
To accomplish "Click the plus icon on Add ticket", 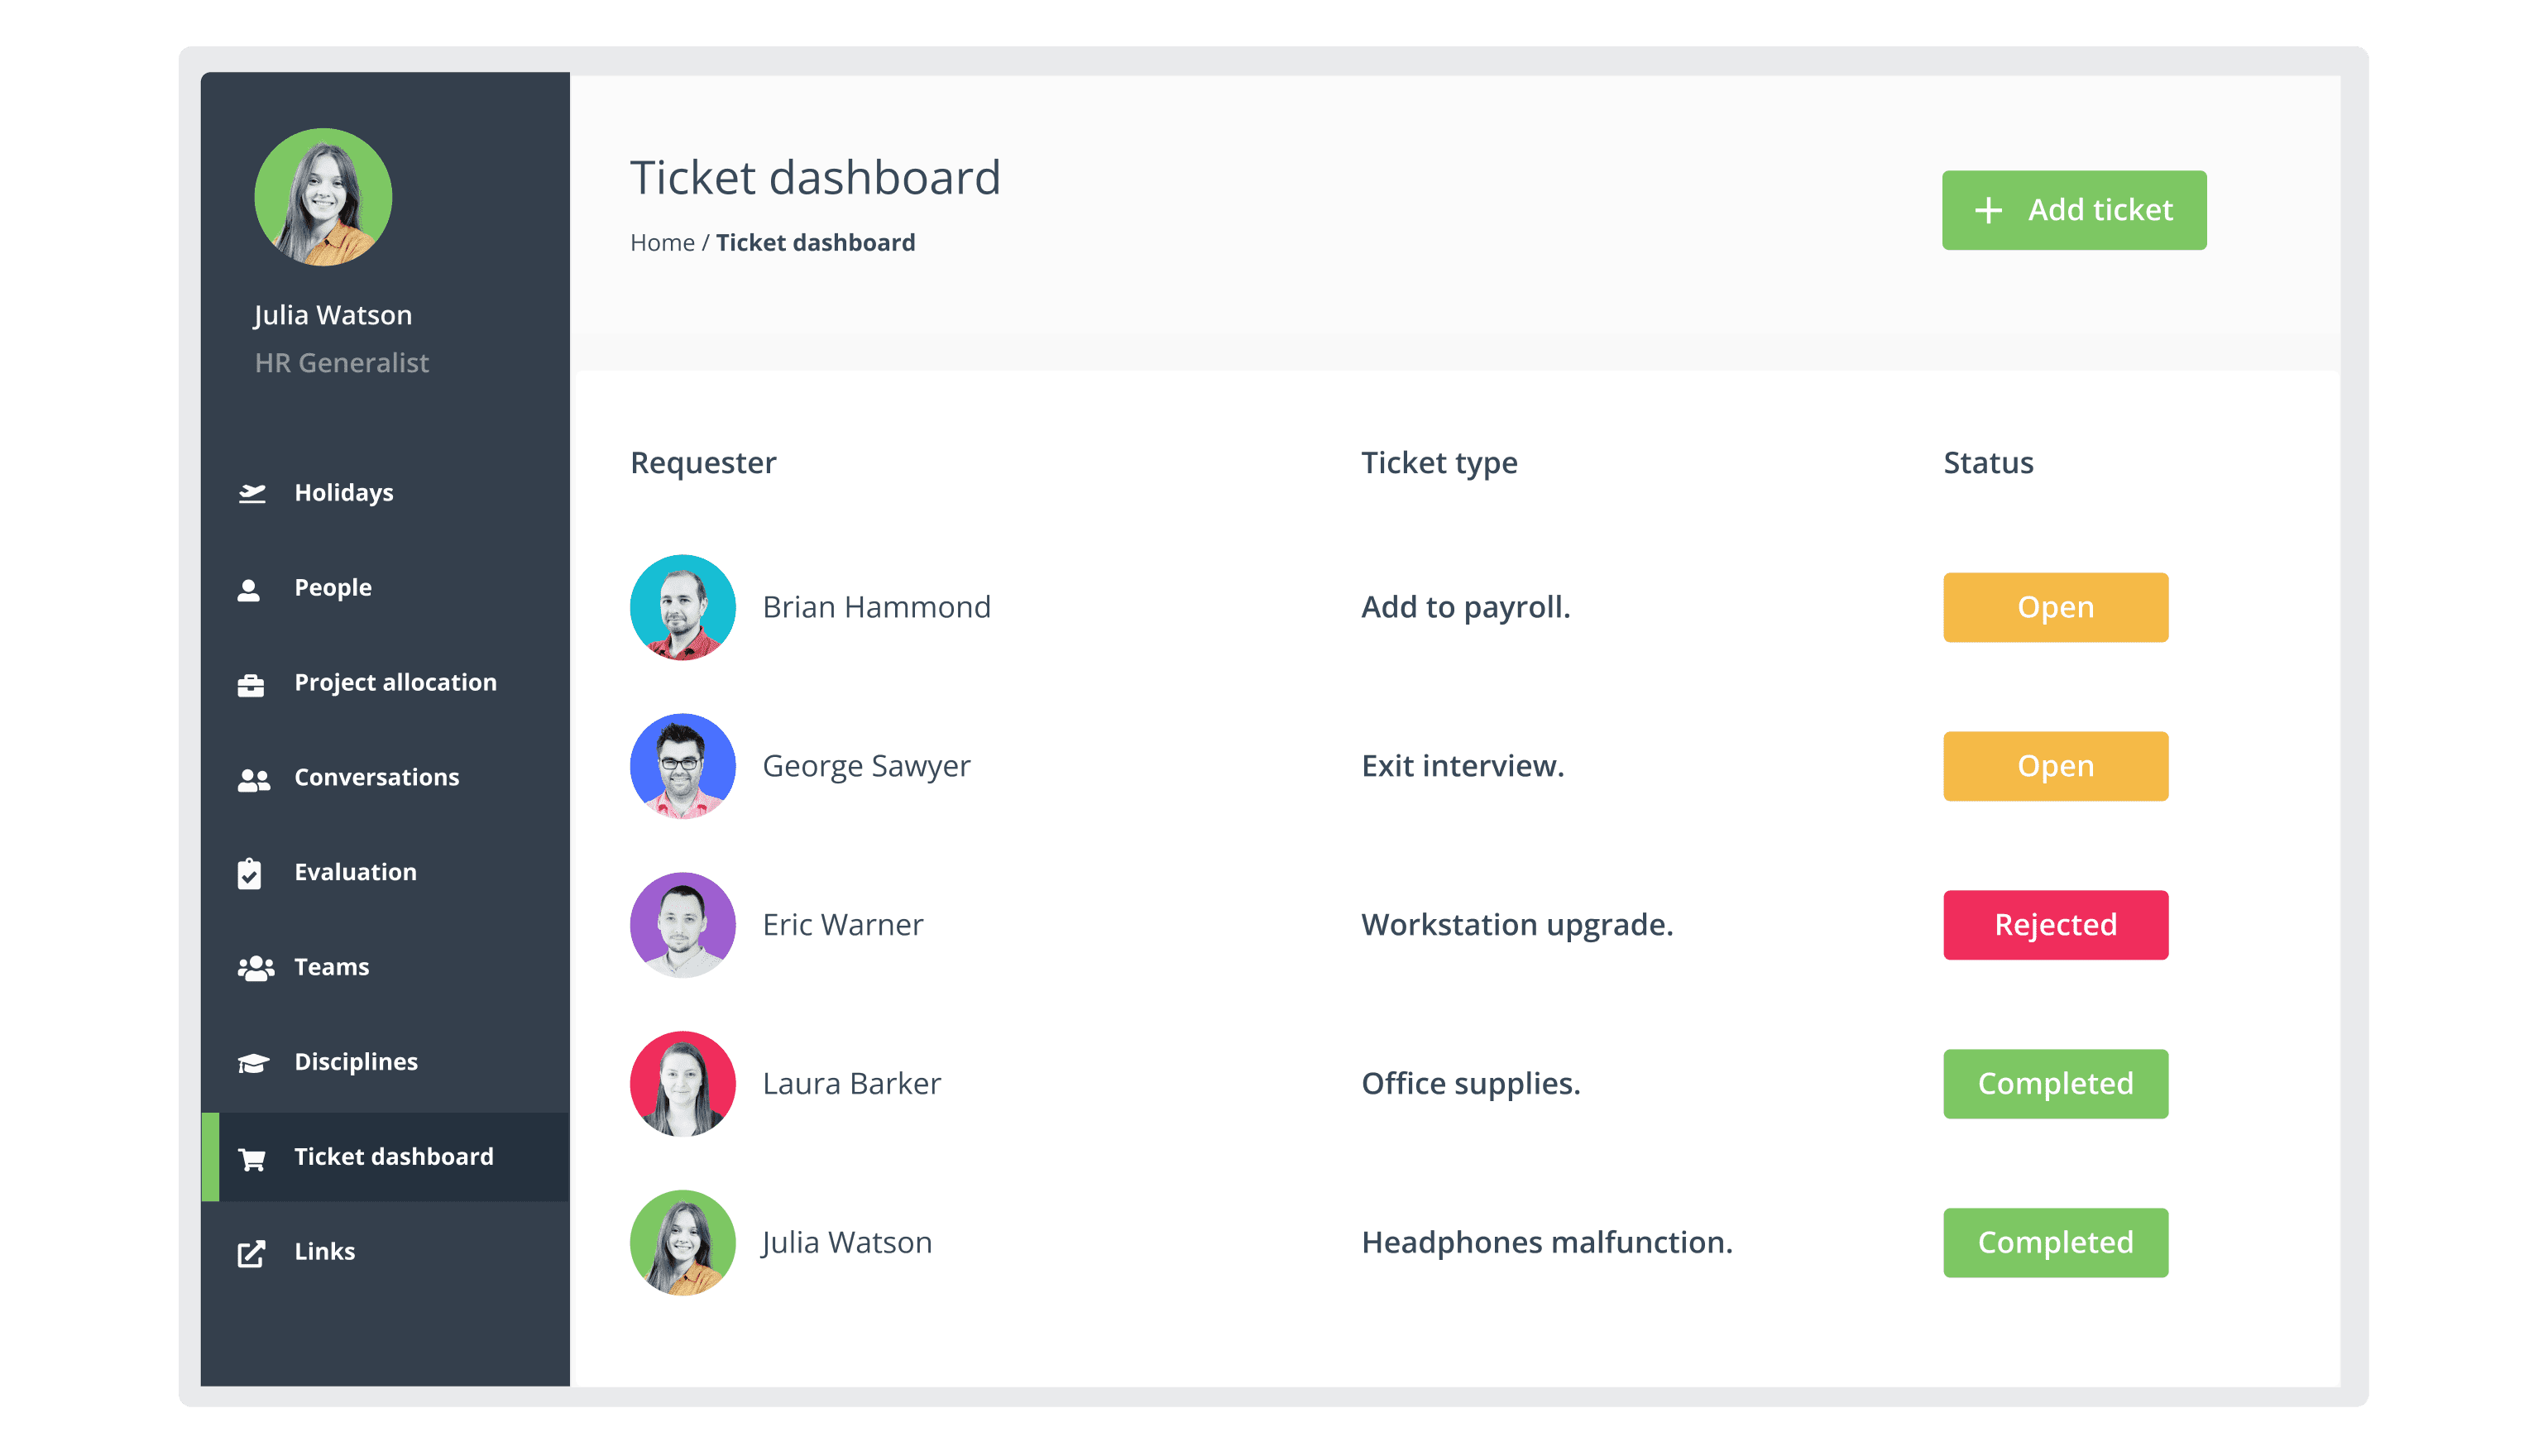I will click(1988, 210).
